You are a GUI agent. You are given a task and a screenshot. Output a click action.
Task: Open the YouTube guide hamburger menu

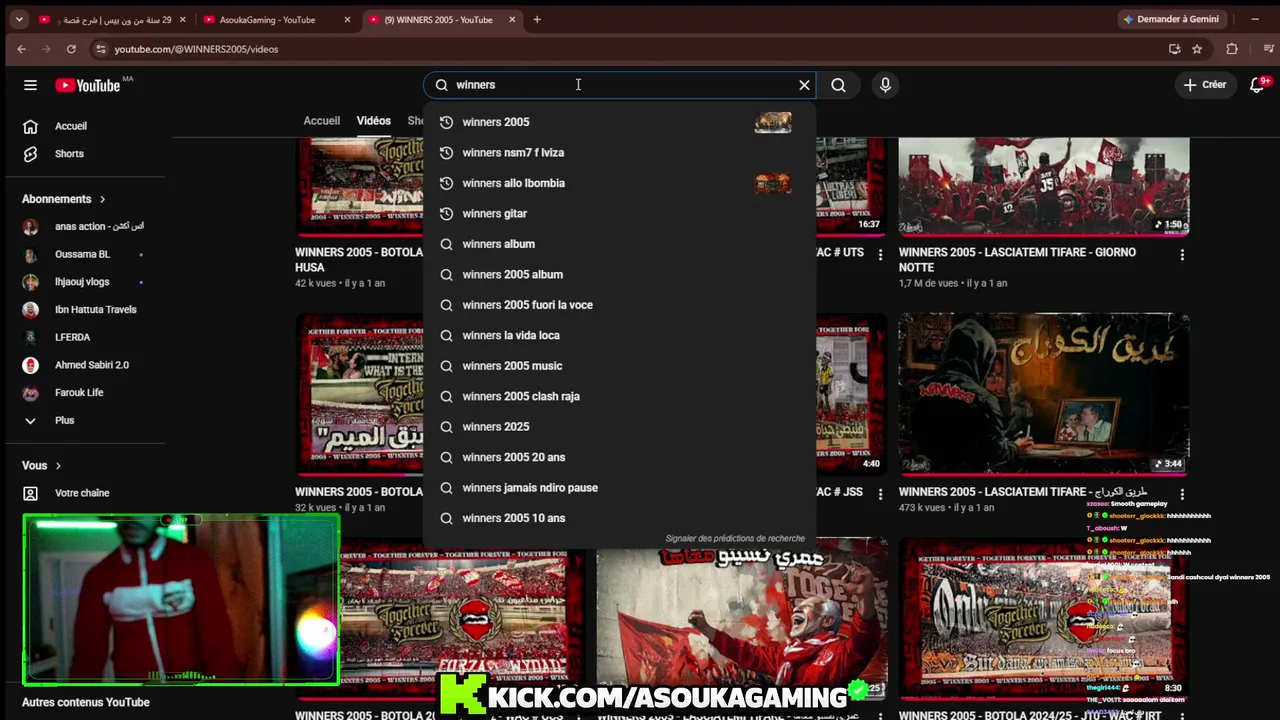30,85
